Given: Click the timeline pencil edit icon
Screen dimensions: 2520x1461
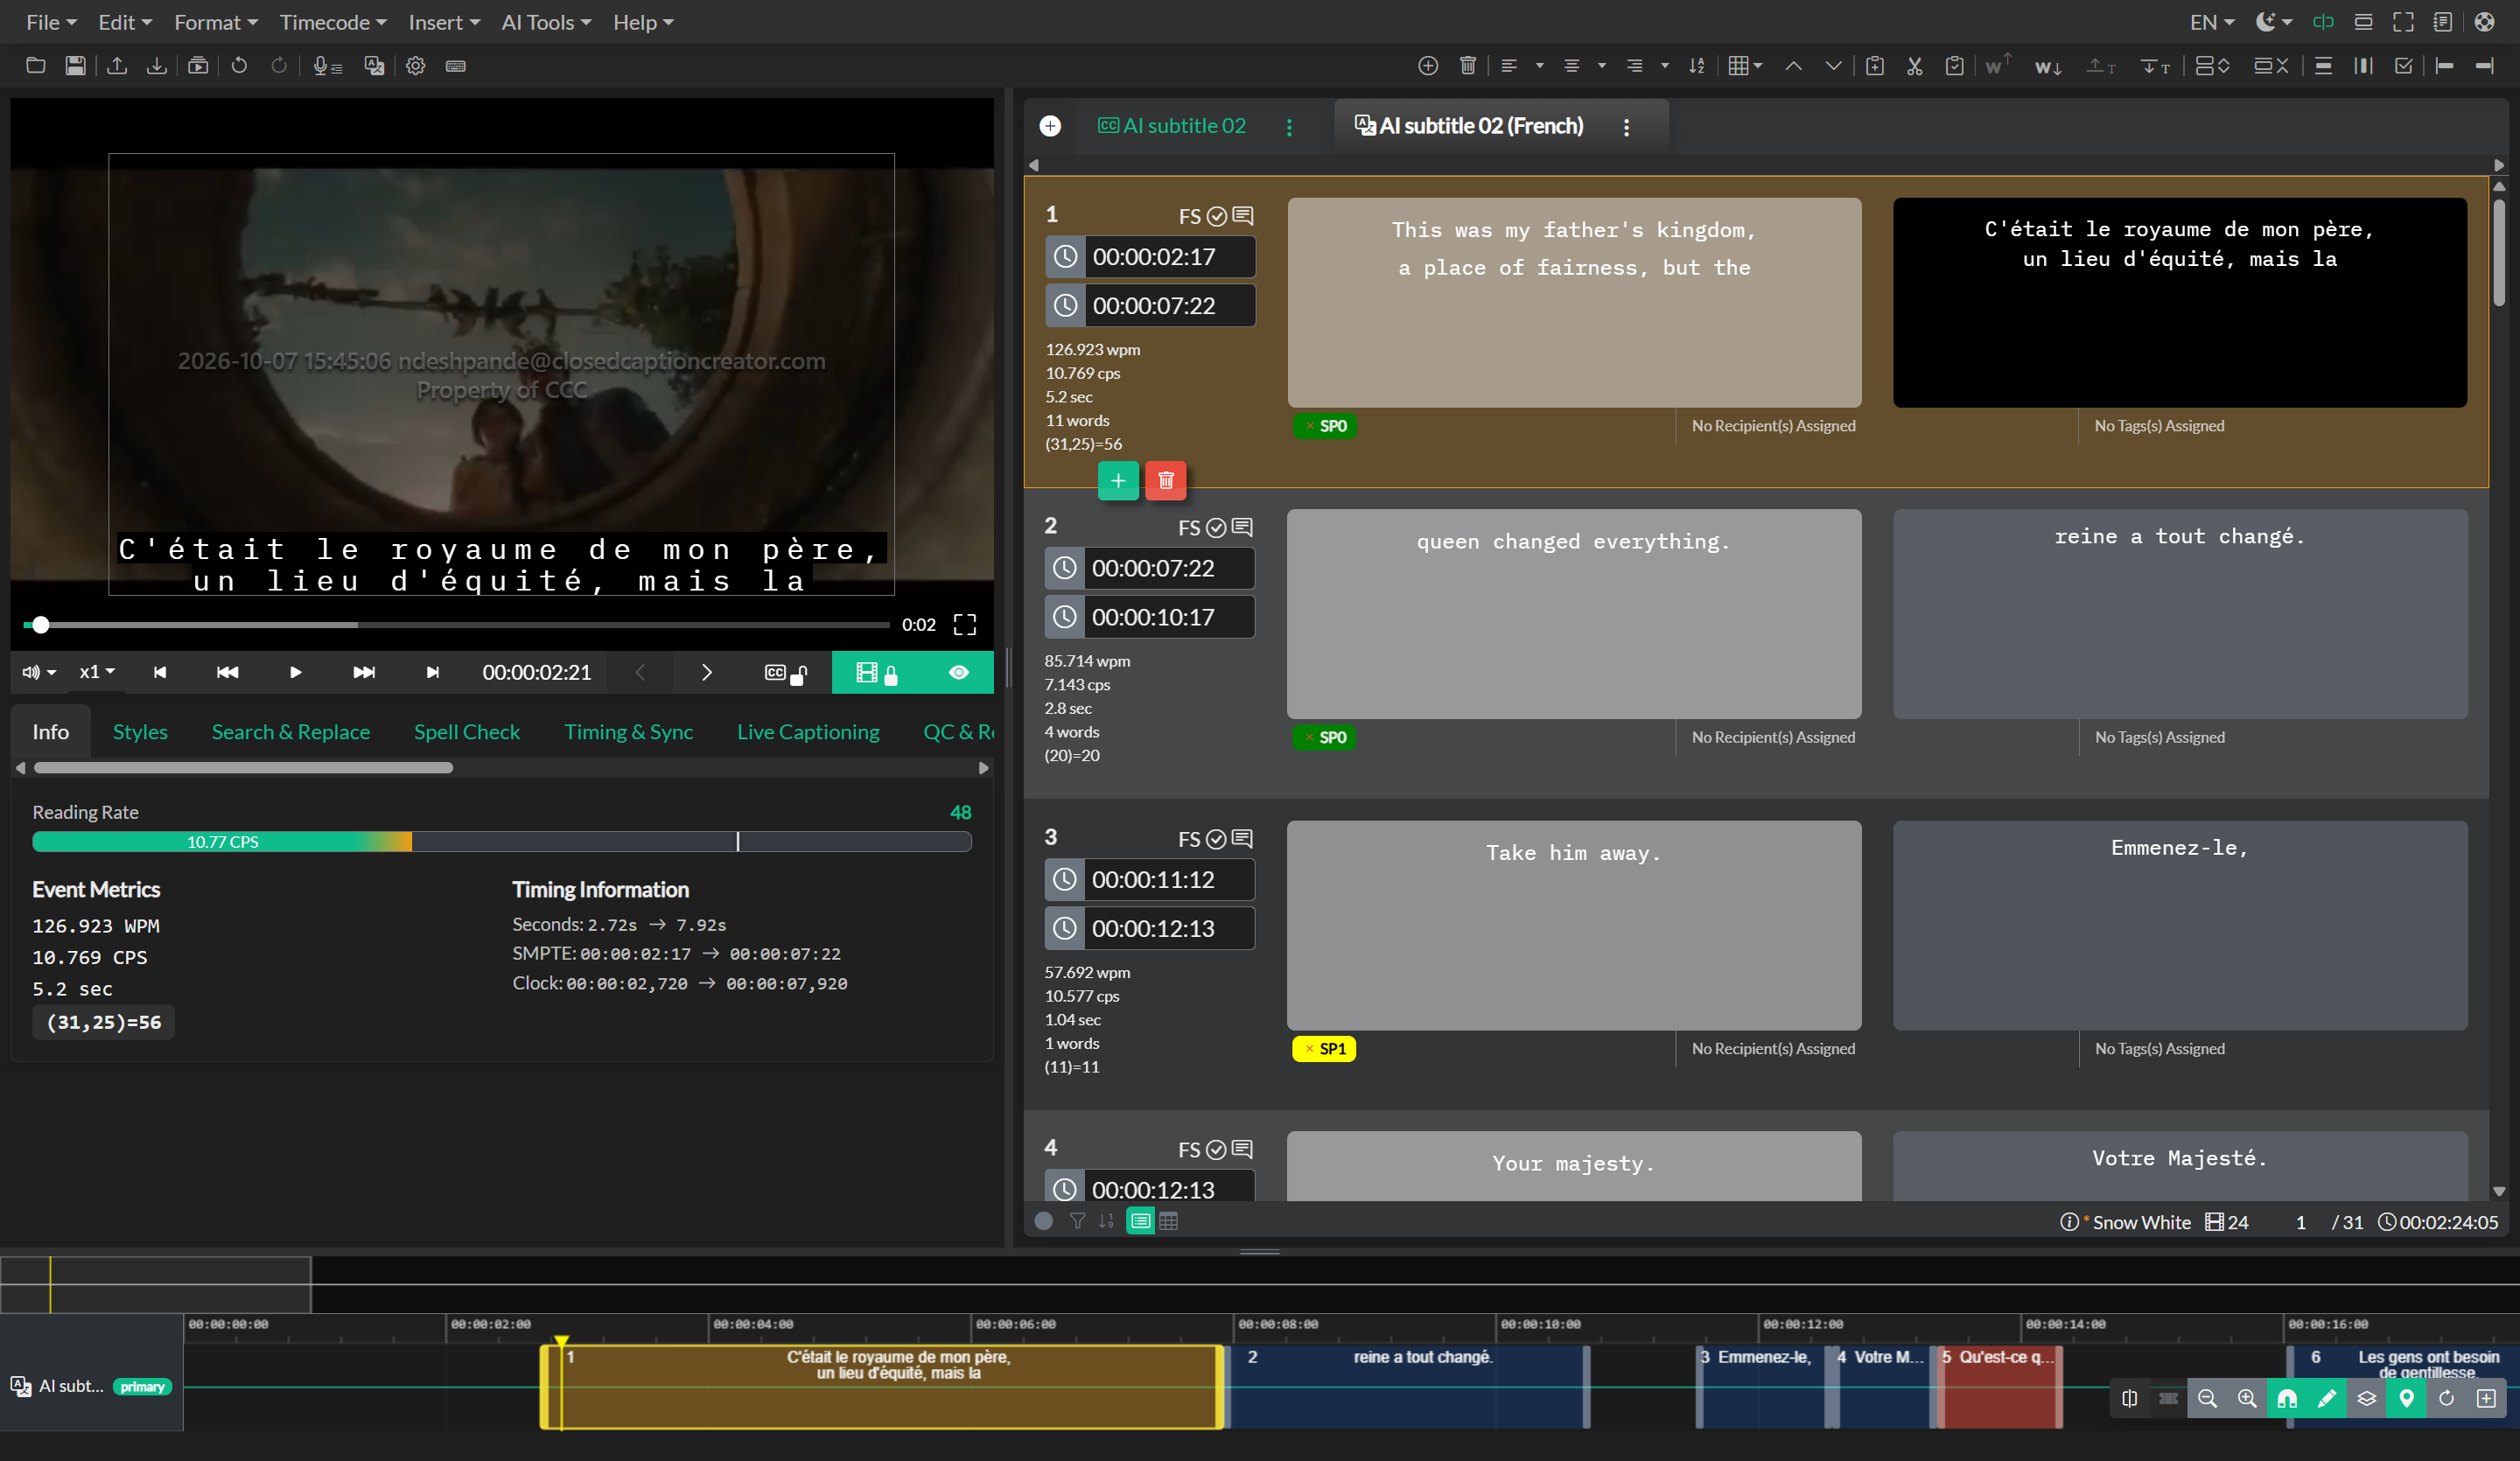Looking at the screenshot, I should 2326,1399.
